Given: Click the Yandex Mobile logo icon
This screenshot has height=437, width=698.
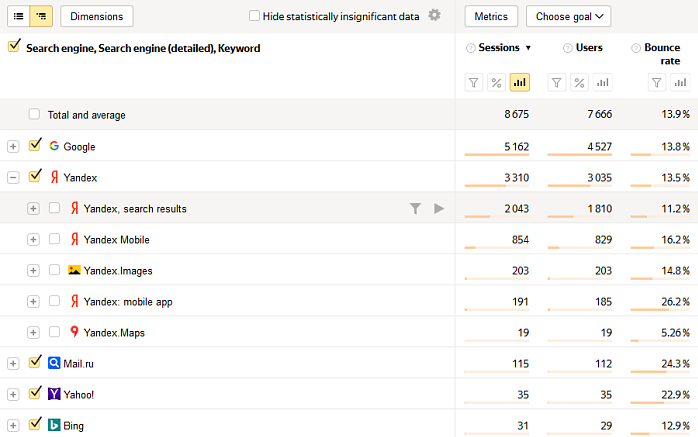Looking at the screenshot, I should 75,239.
